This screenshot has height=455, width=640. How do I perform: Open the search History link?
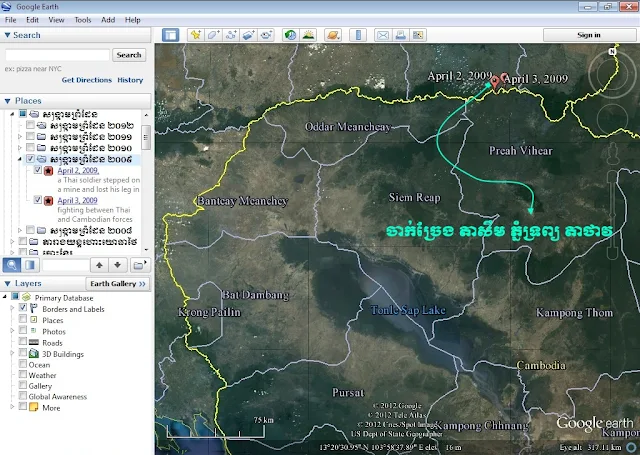pos(130,80)
